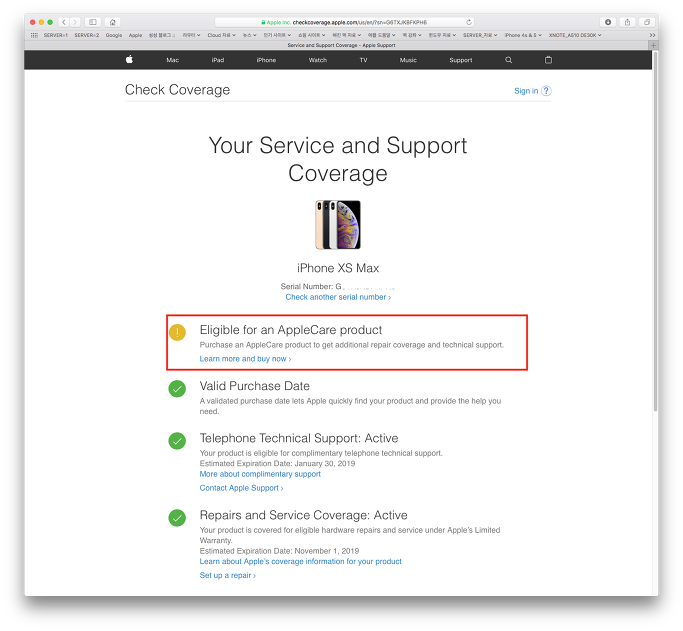Open the SERVER+1 bookmark
This screenshot has height=631, width=683.
(x=56, y=35)
